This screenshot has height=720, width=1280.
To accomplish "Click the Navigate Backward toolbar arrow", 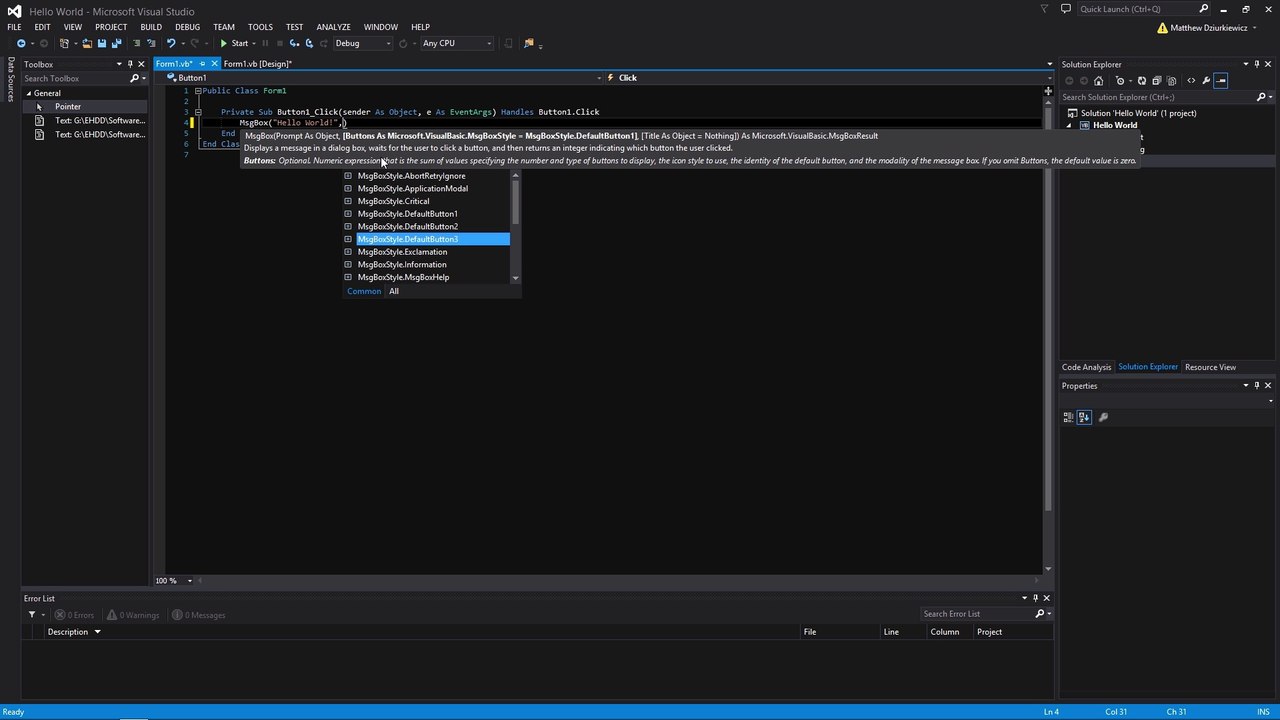I will coord(21,43).
